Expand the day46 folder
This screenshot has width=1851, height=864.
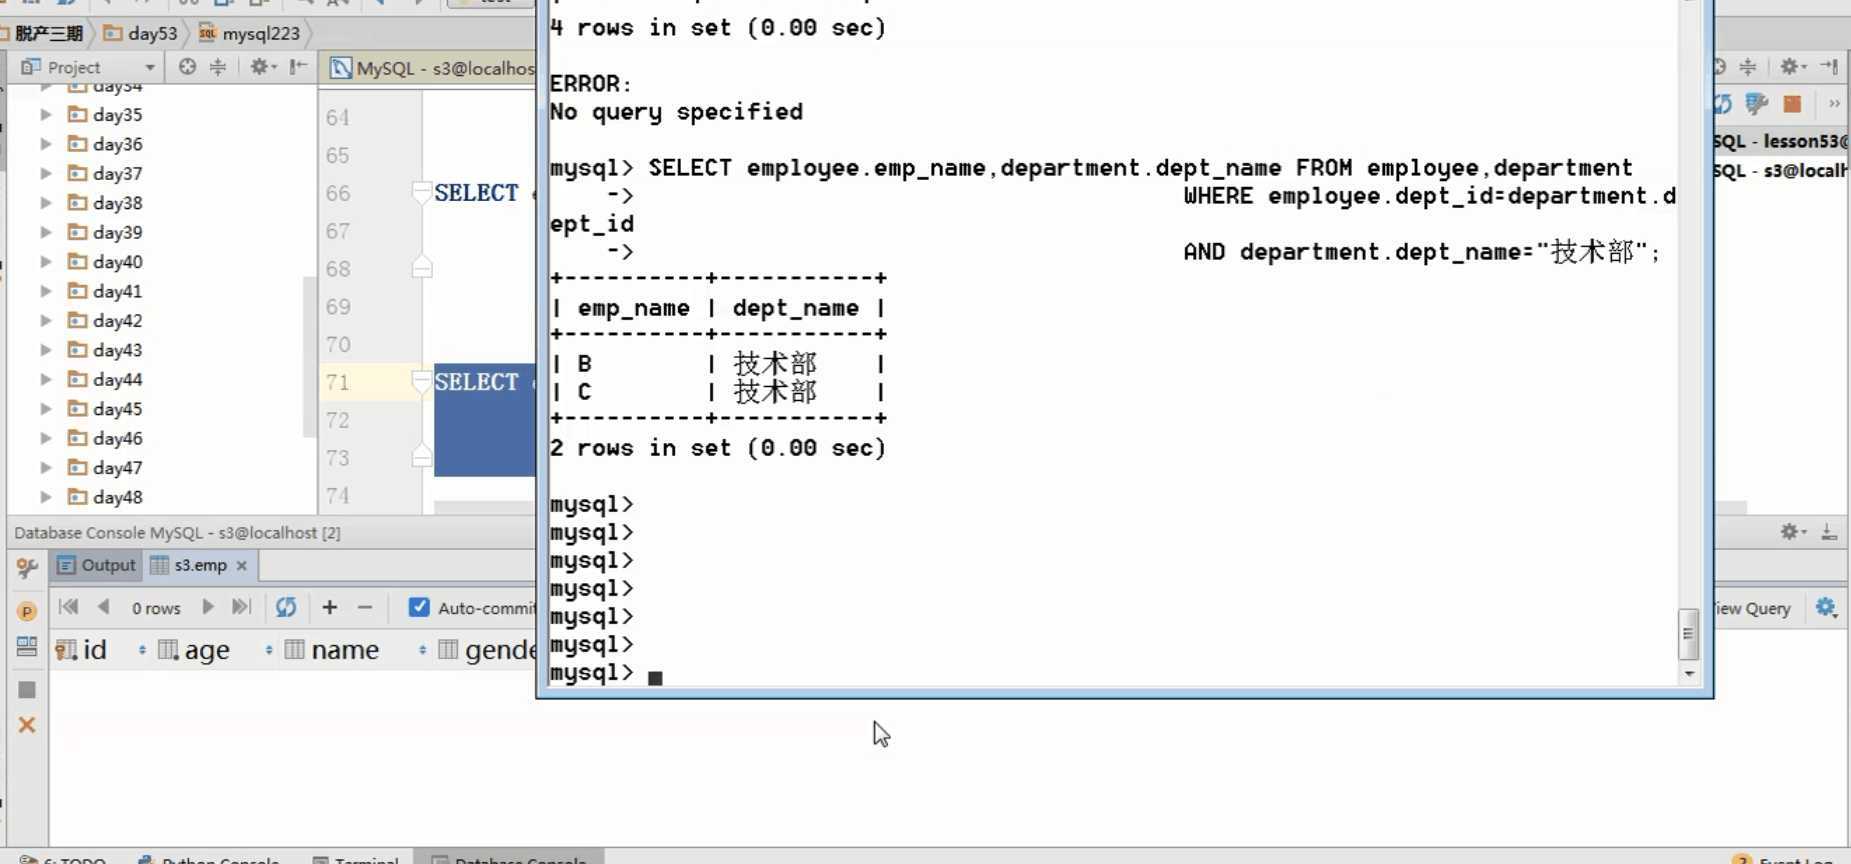point(46,438)
